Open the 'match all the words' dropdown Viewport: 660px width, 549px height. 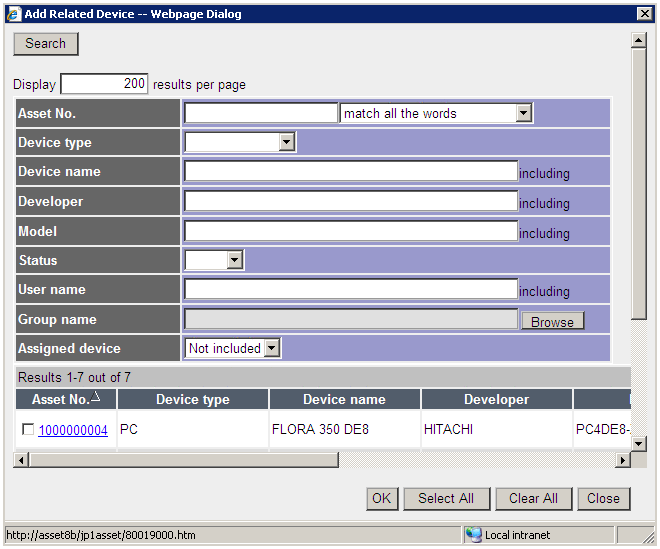tap(523, 113)
